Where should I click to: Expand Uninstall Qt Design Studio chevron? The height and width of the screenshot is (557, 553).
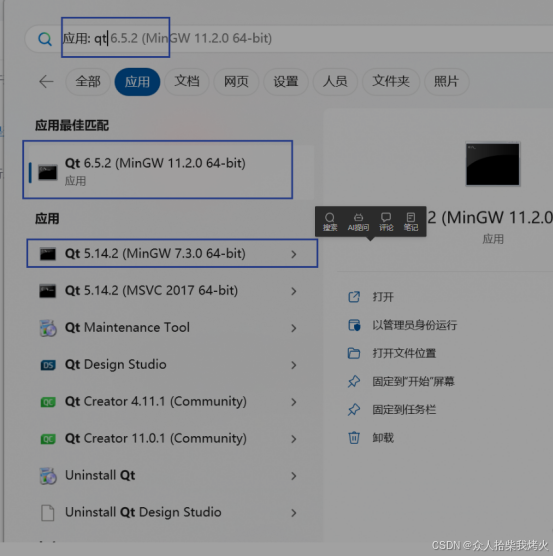[x=294, y=513]
